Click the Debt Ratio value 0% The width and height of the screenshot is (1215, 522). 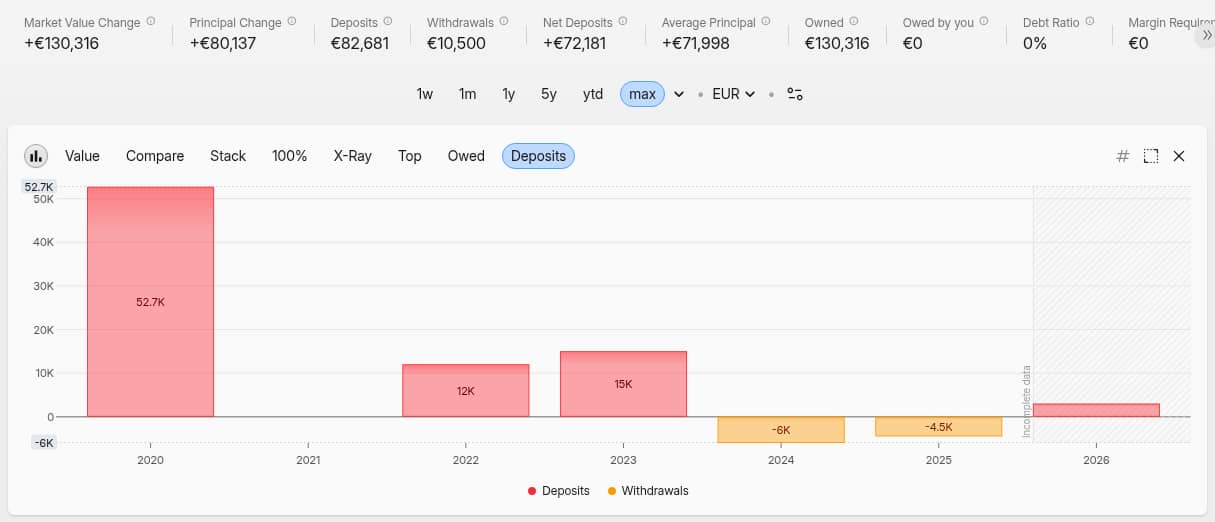[1035, 43]
